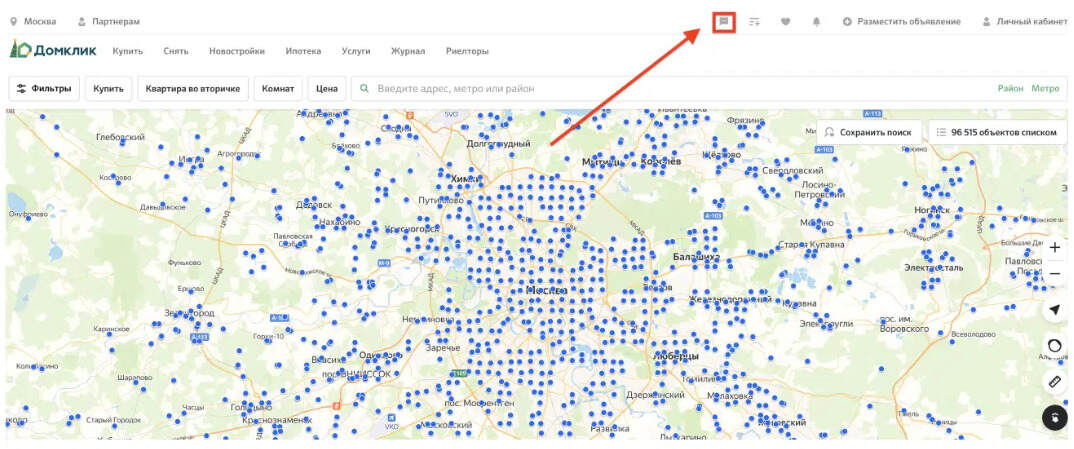Zoom in on the map
Screen dimensions: 1074x449
click(1054, 247)
